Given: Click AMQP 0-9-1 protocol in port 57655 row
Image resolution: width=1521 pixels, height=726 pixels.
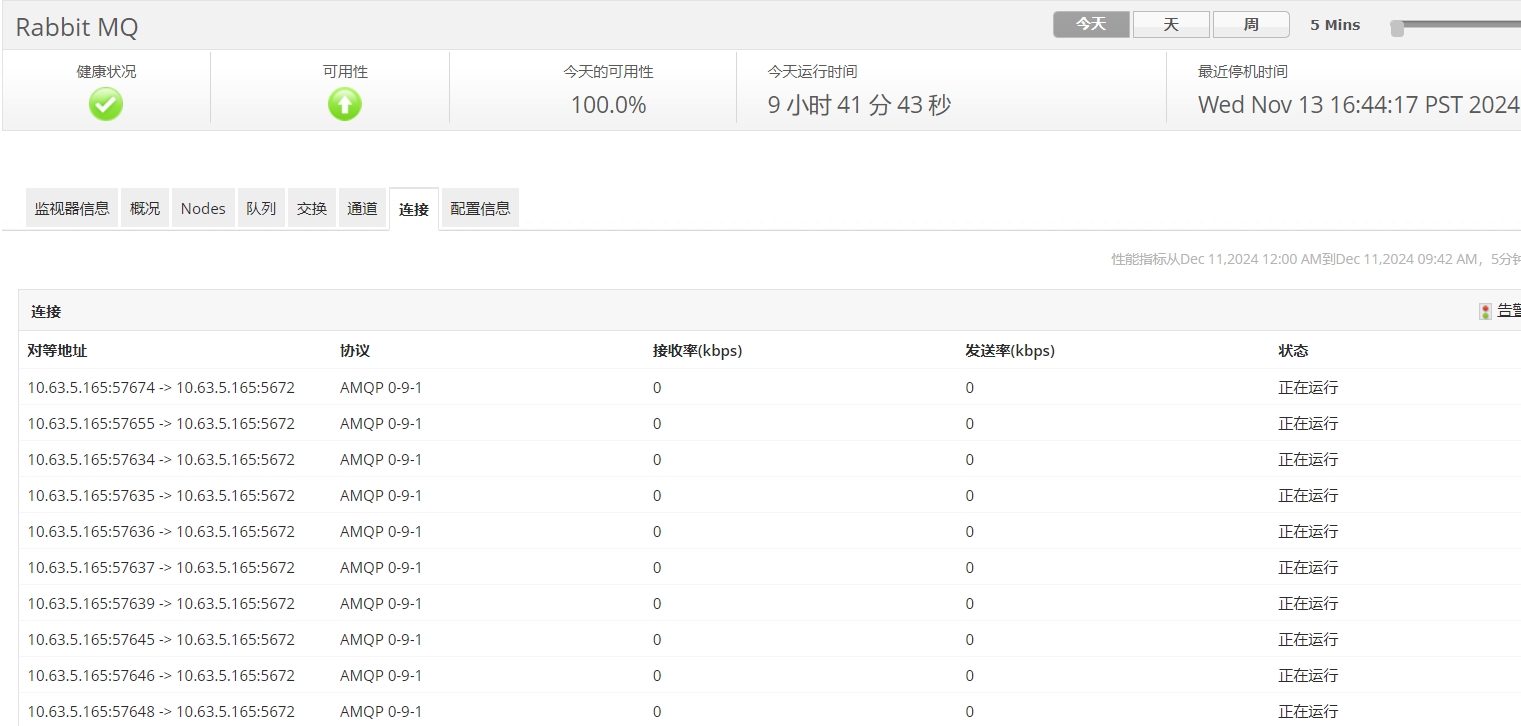Looking at the screenshot, I should 381,423.
